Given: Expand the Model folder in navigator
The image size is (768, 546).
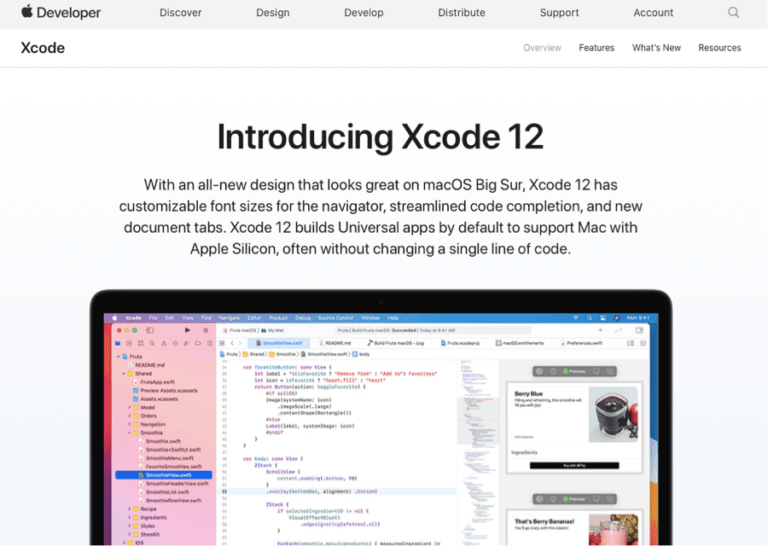Looking at the screenshot, I should 130,408.
